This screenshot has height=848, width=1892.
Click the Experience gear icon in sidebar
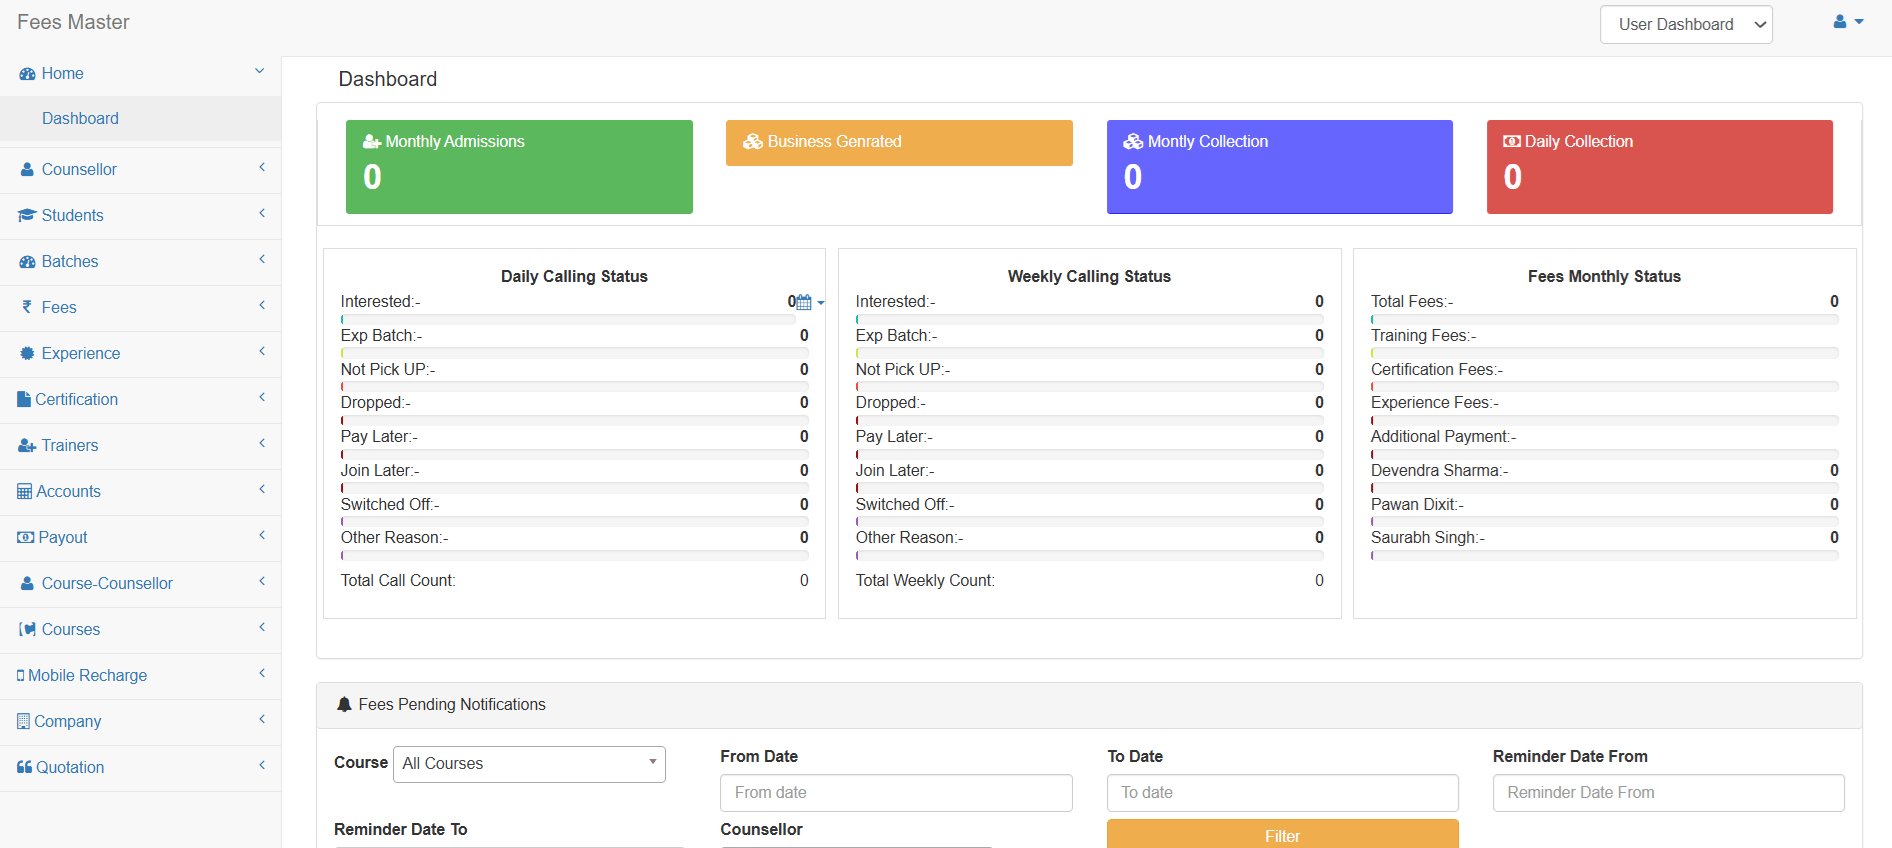[x=27, y=353]
